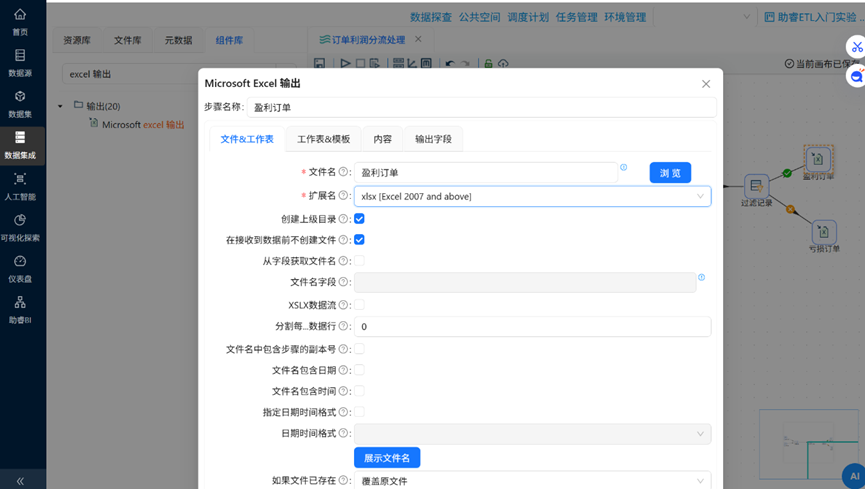Open the 首页 home icon in sidebar
The image size is (865, 489).
[20, 21]
